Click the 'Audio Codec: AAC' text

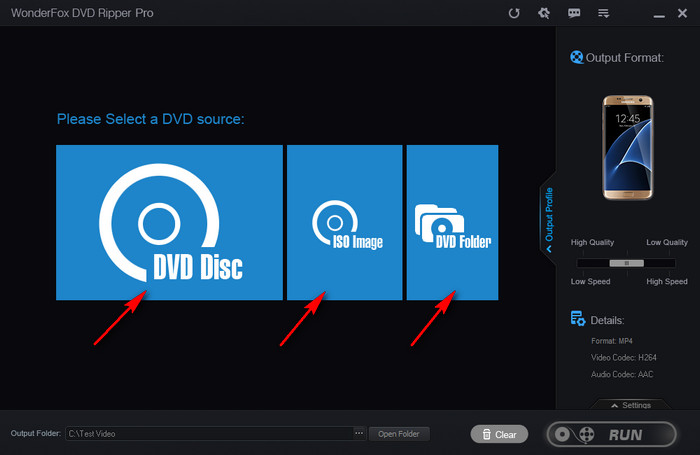pyautogui.click(x=622, y=374)
